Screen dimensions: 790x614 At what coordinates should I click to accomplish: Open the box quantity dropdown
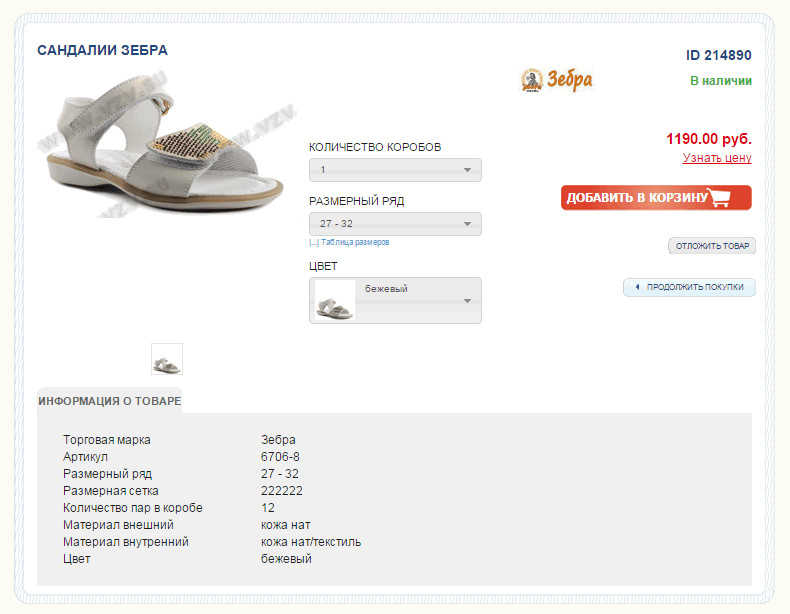[395, 170]
